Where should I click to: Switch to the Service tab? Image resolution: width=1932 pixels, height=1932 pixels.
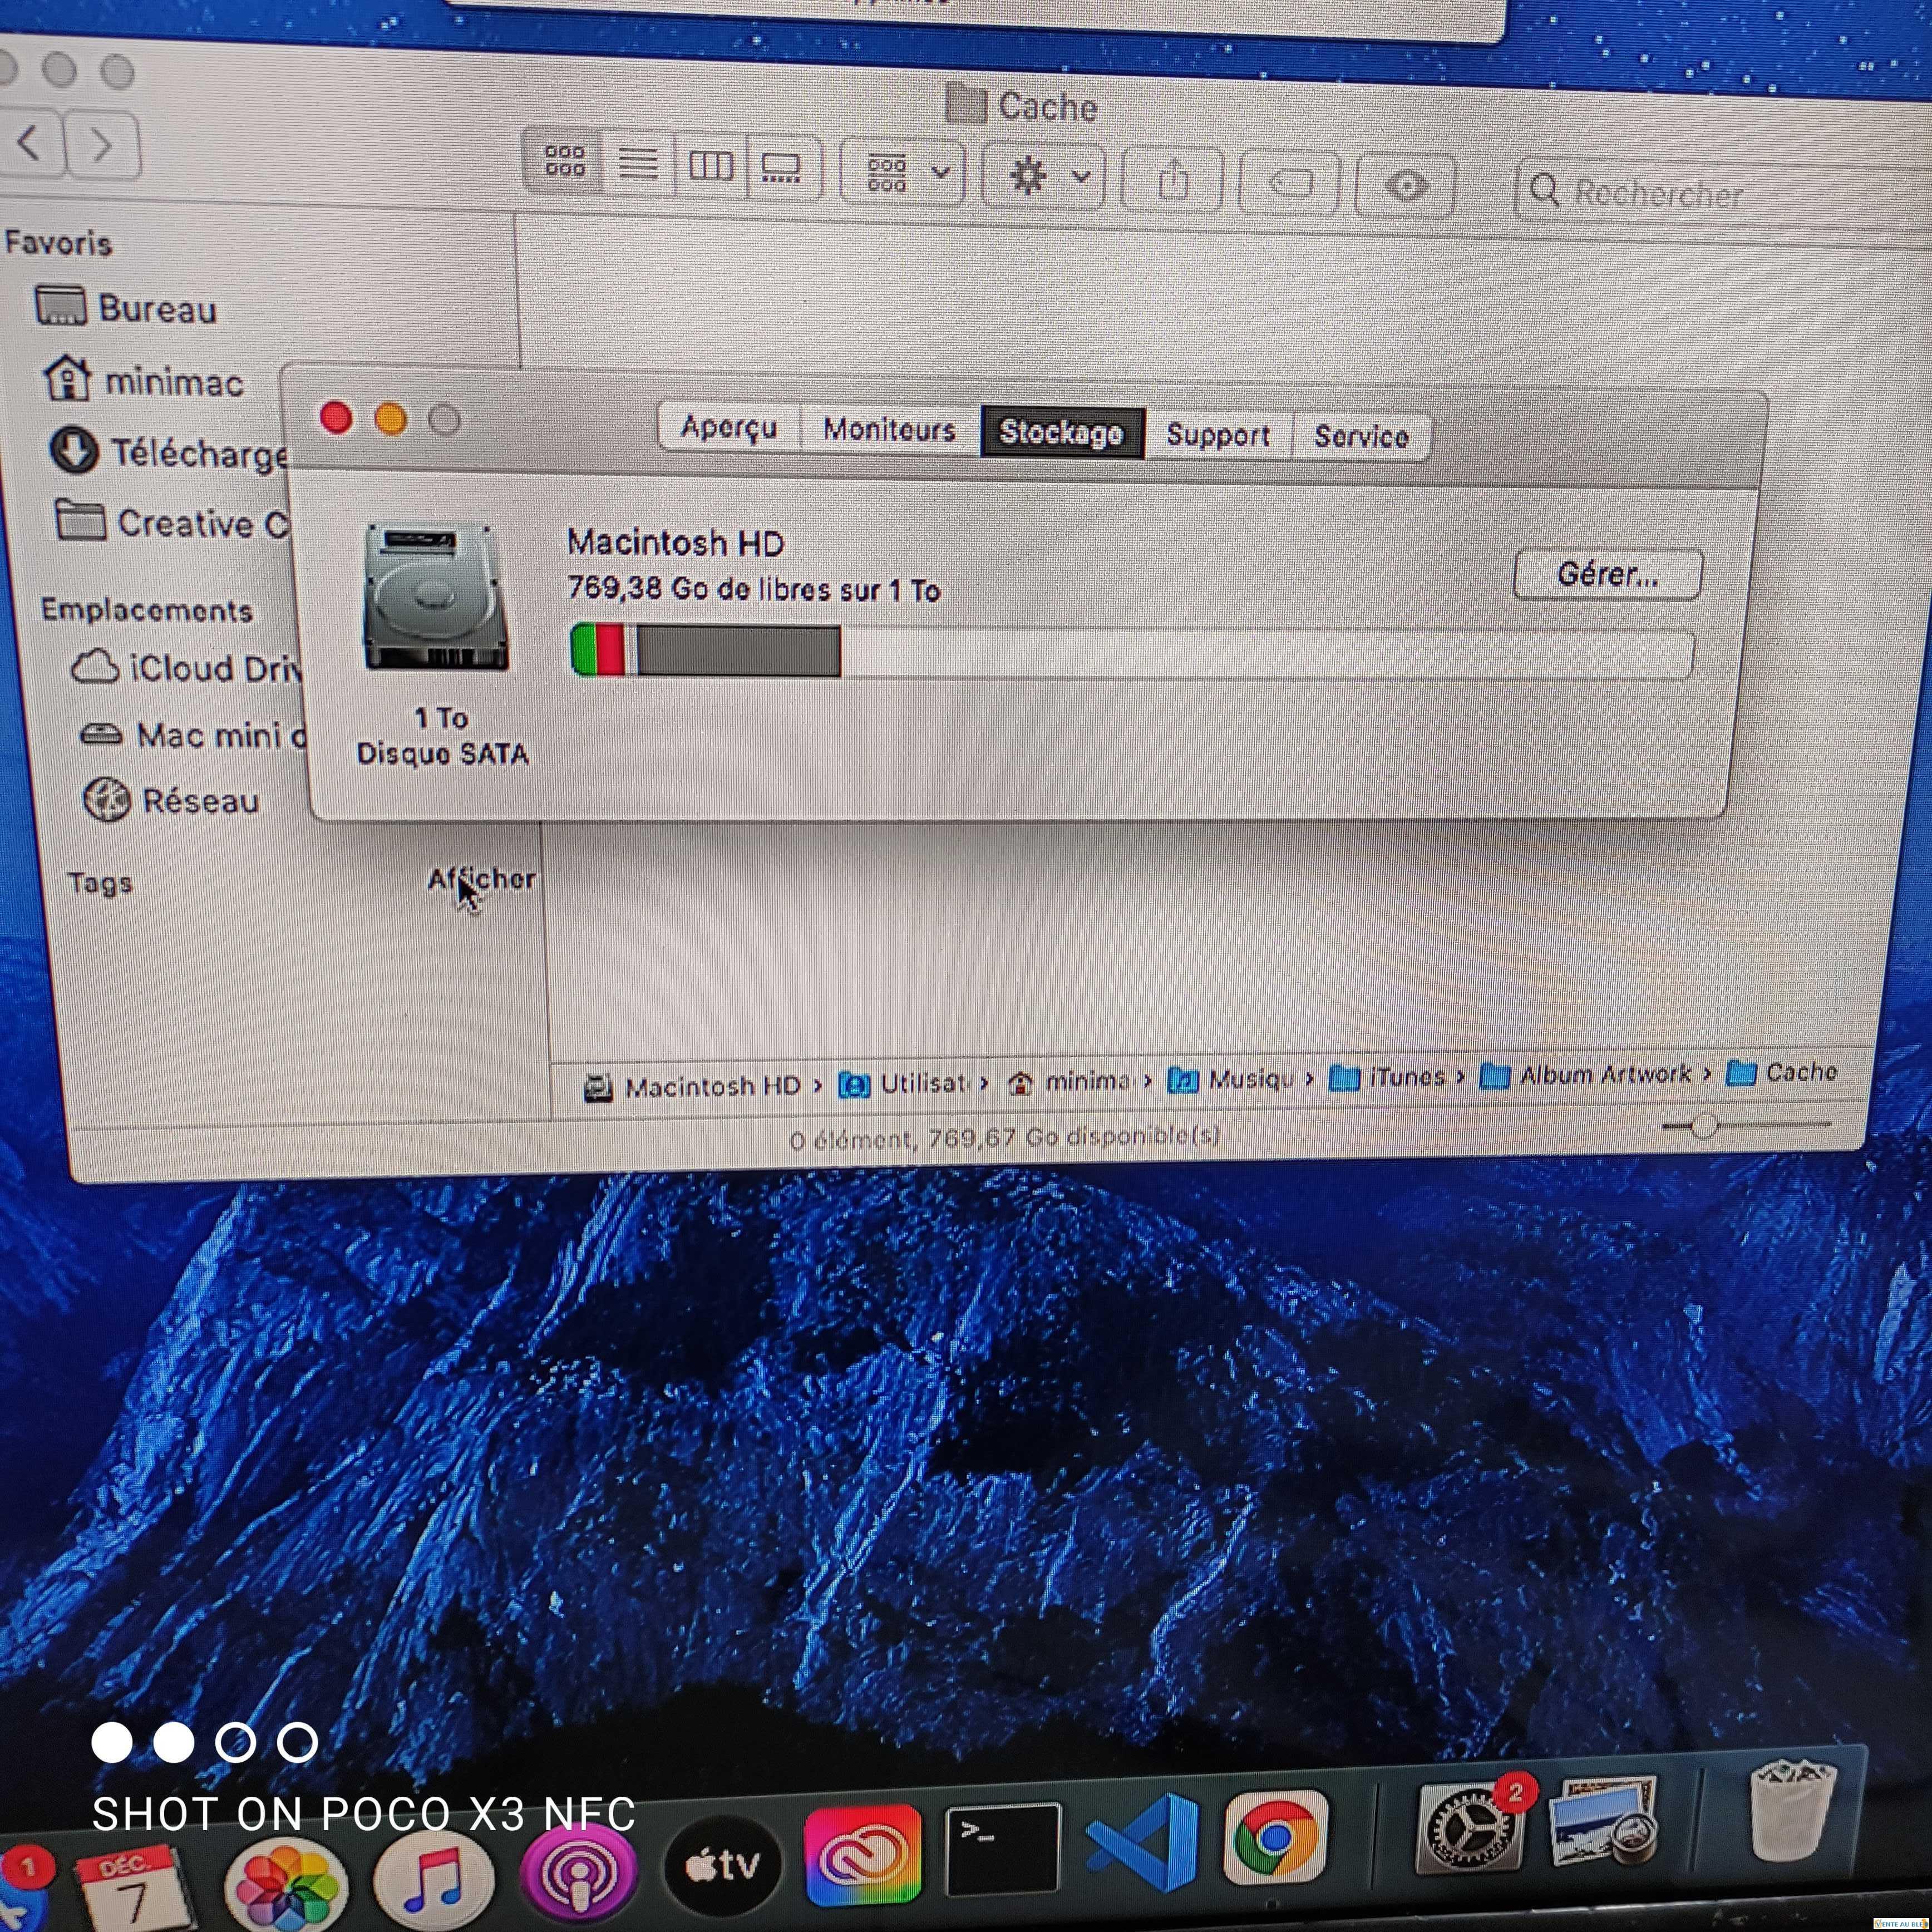point(1361,437)
